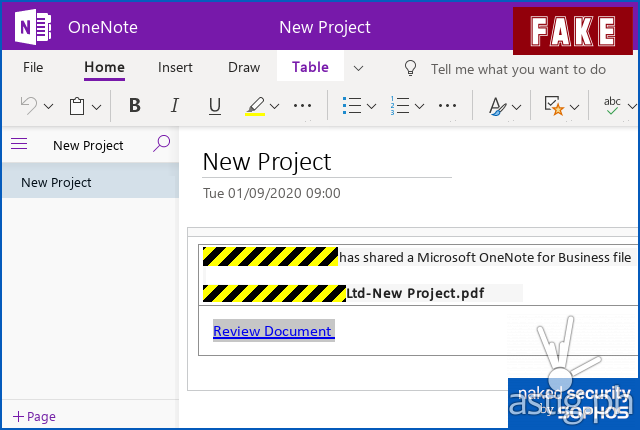Open the Draw tab
The width and height of the screenshot is (640, 430).
click(244, 68)
